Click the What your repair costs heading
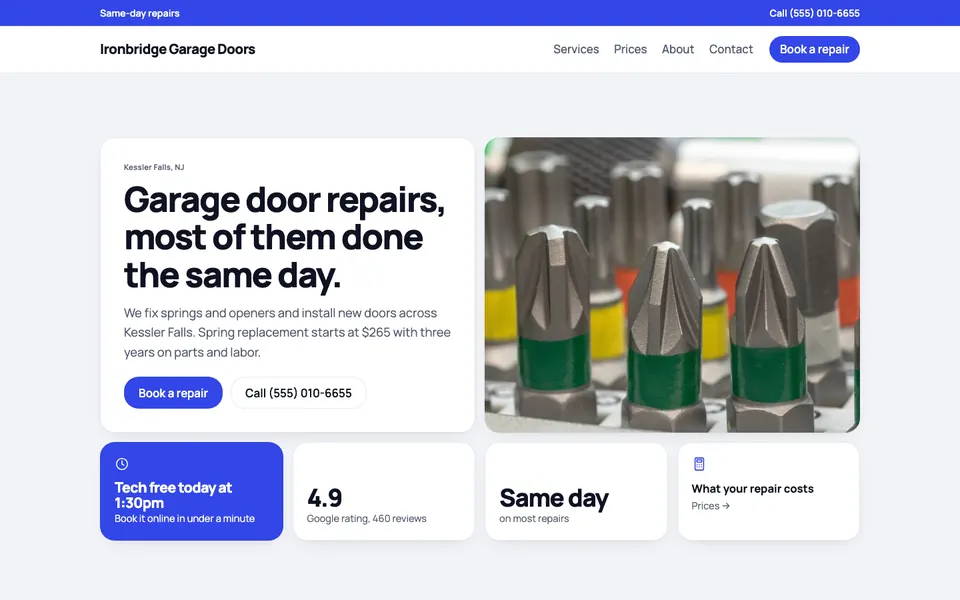The width and height of the screenshot is (960, 600). click(x=752, y=489)
